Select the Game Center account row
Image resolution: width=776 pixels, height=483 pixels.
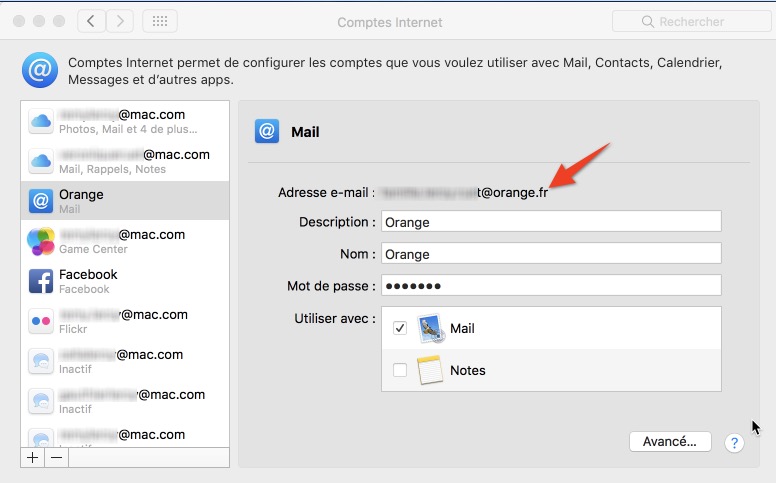(x=125, y=241)
